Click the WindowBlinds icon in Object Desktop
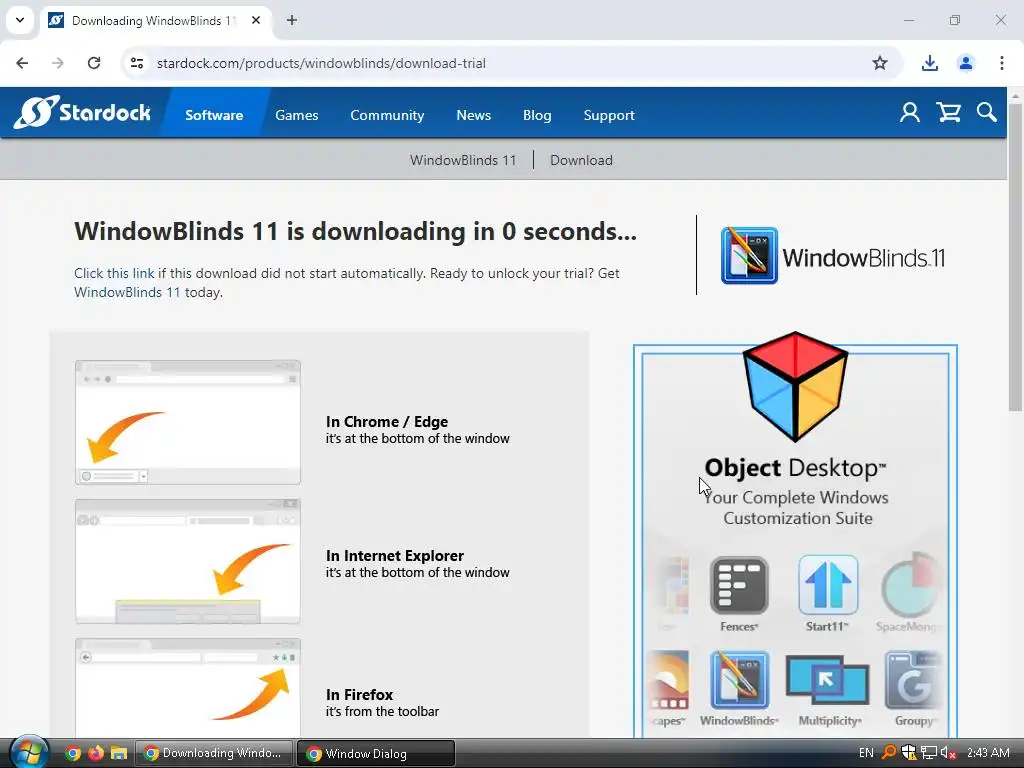 739,680
